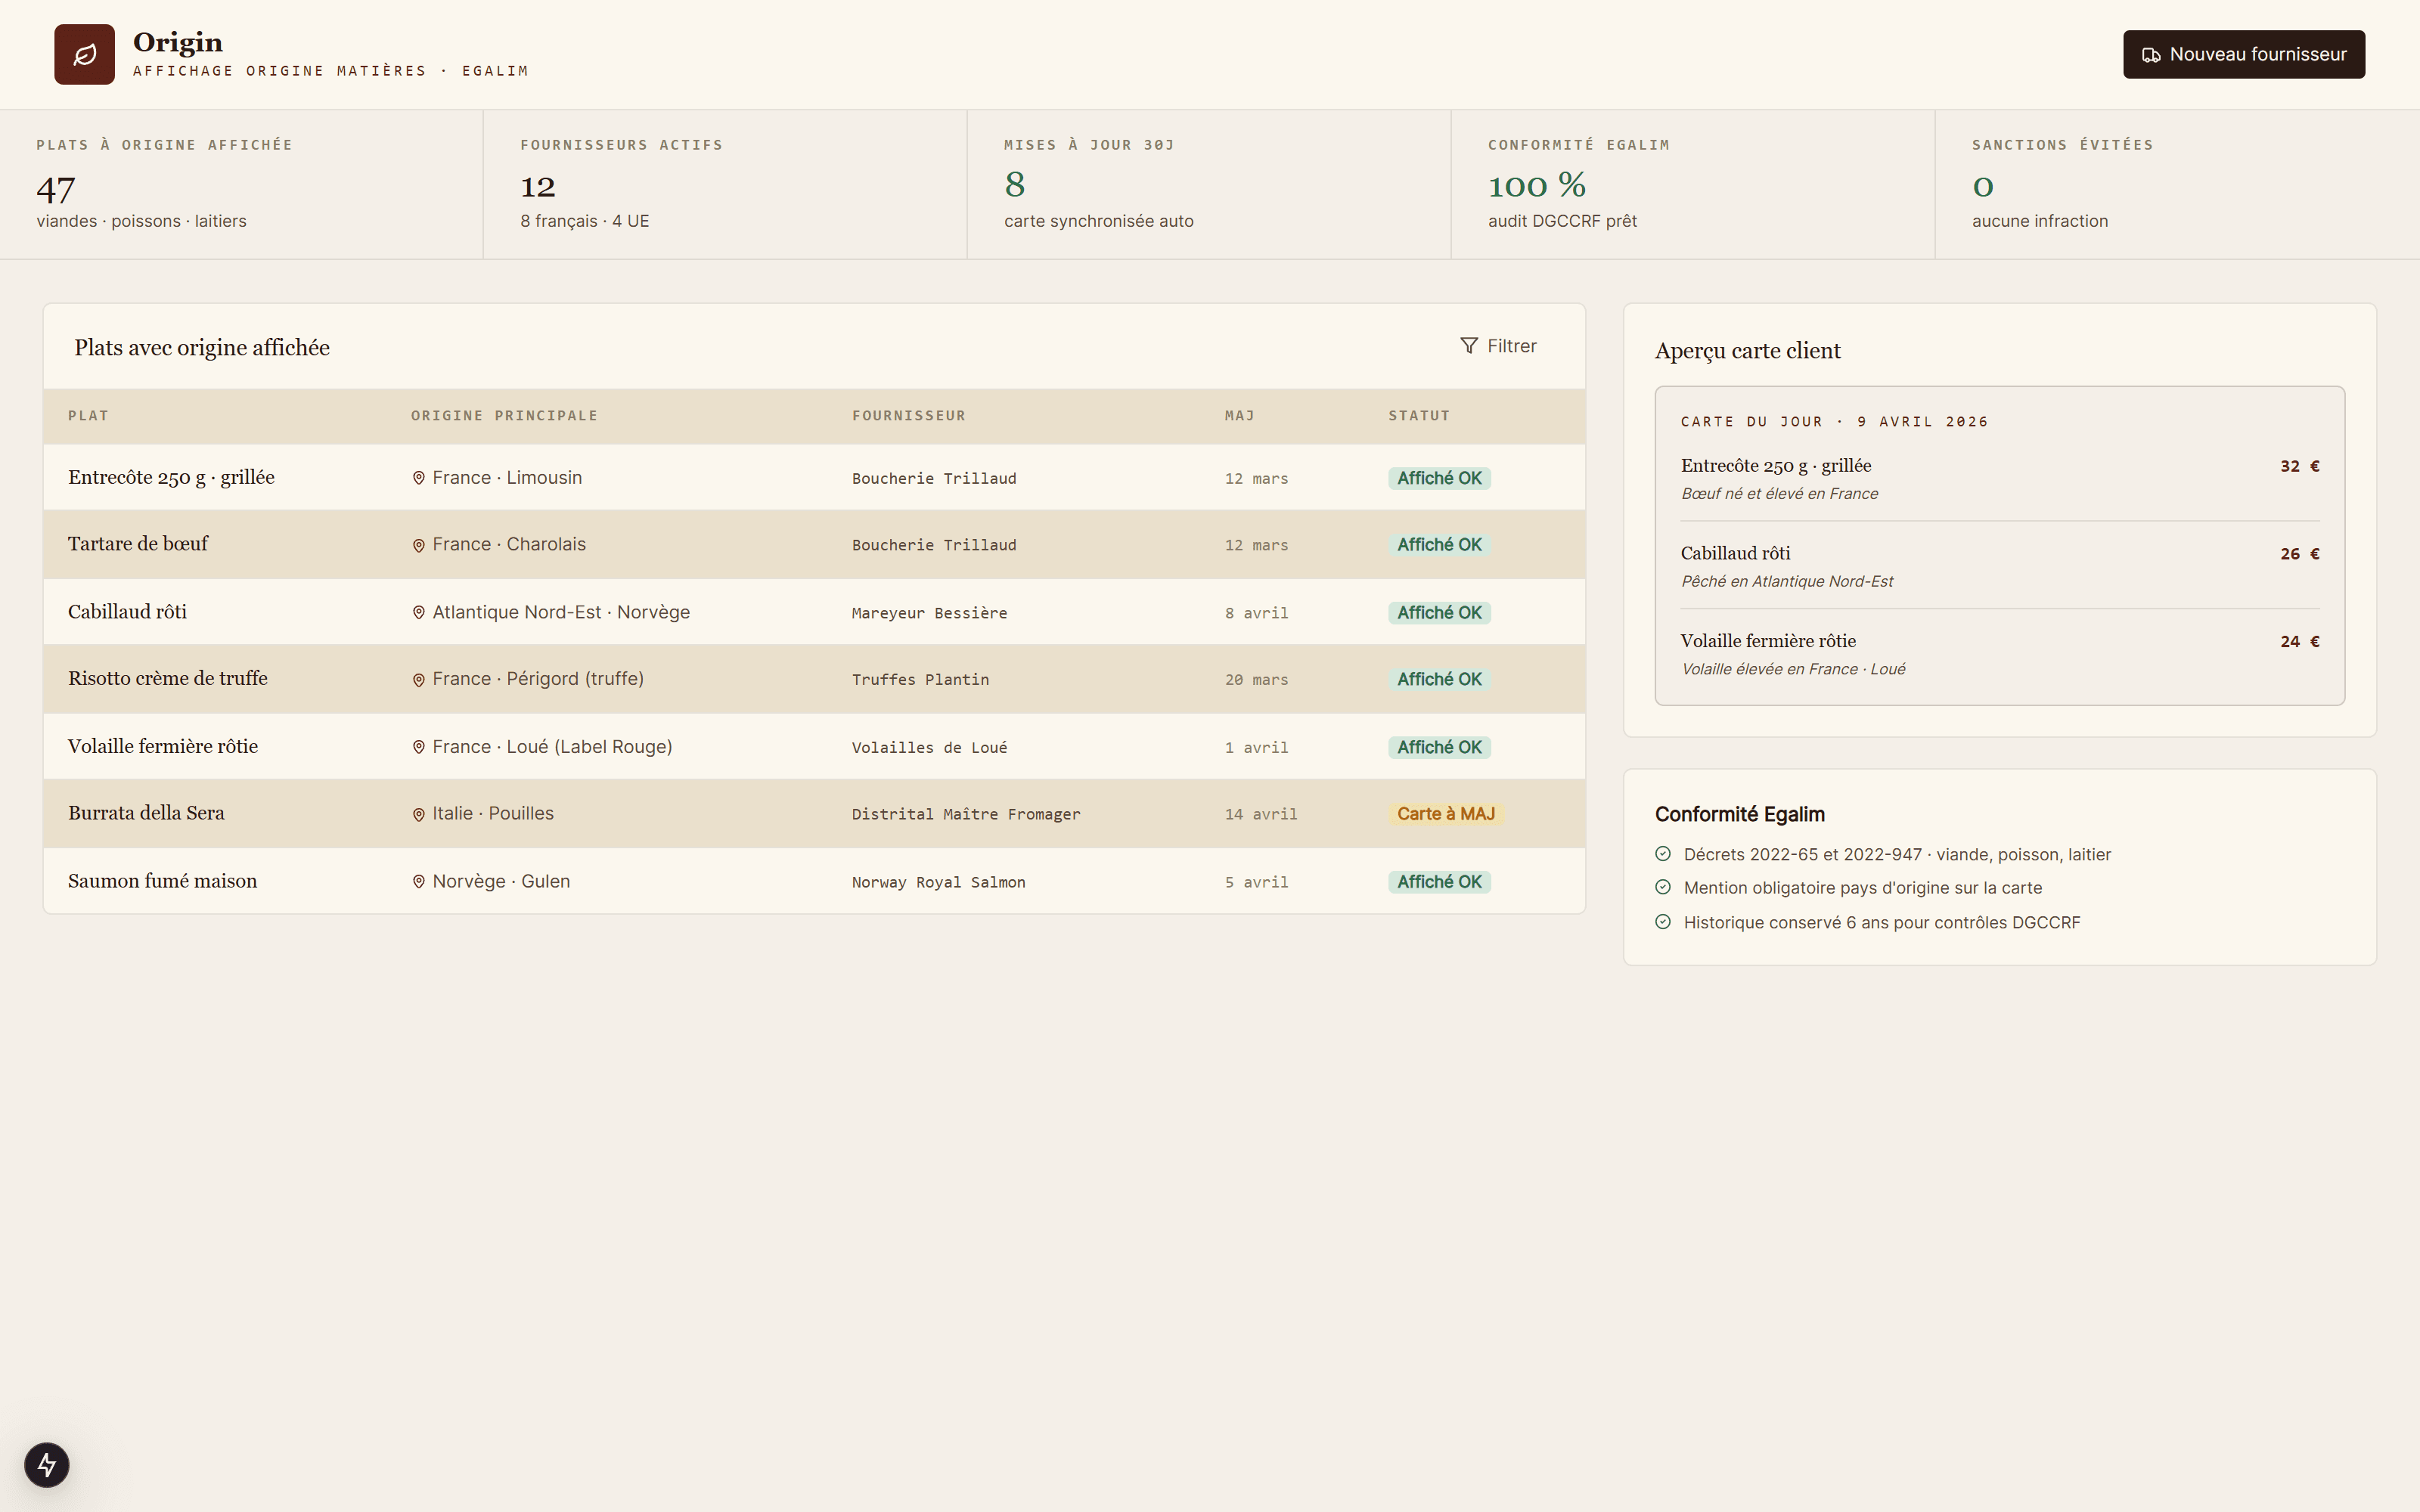Click the check icon beside Historique conservé 6 ans
The image size is (2420, 1512).
pos(1663,922)
